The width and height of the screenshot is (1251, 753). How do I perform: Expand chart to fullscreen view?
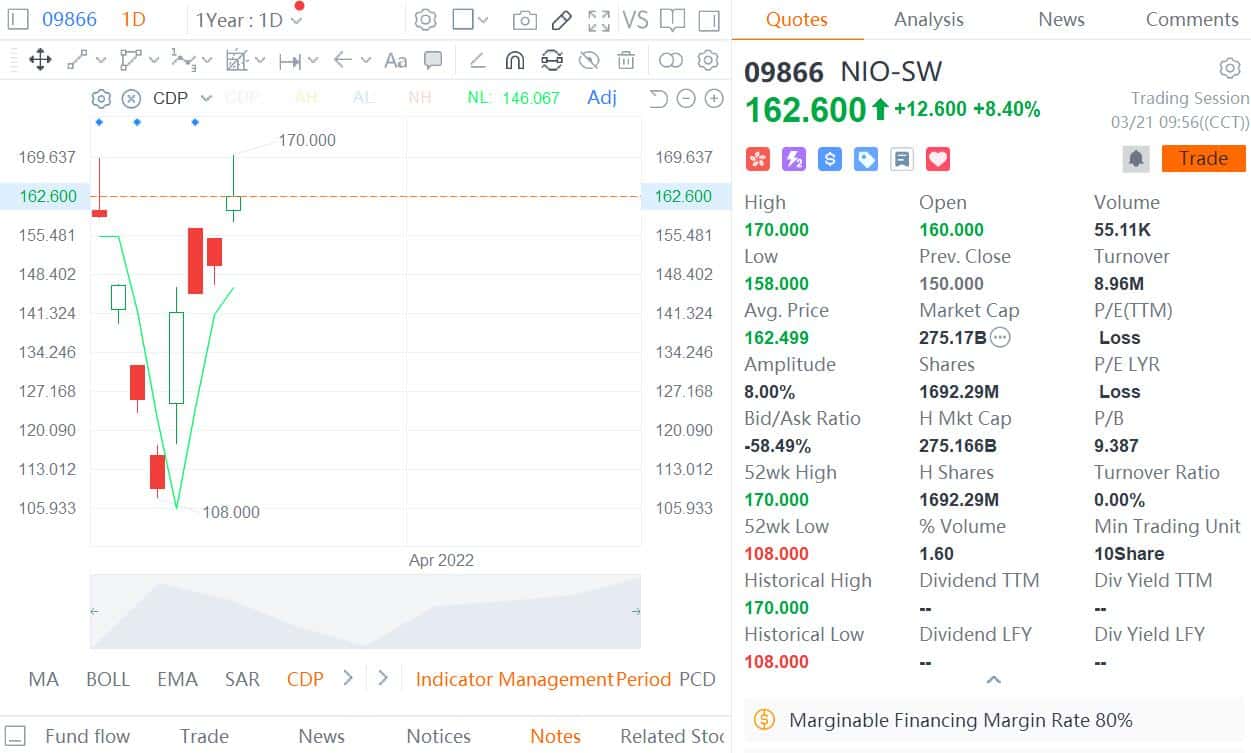tap(599, 19)
